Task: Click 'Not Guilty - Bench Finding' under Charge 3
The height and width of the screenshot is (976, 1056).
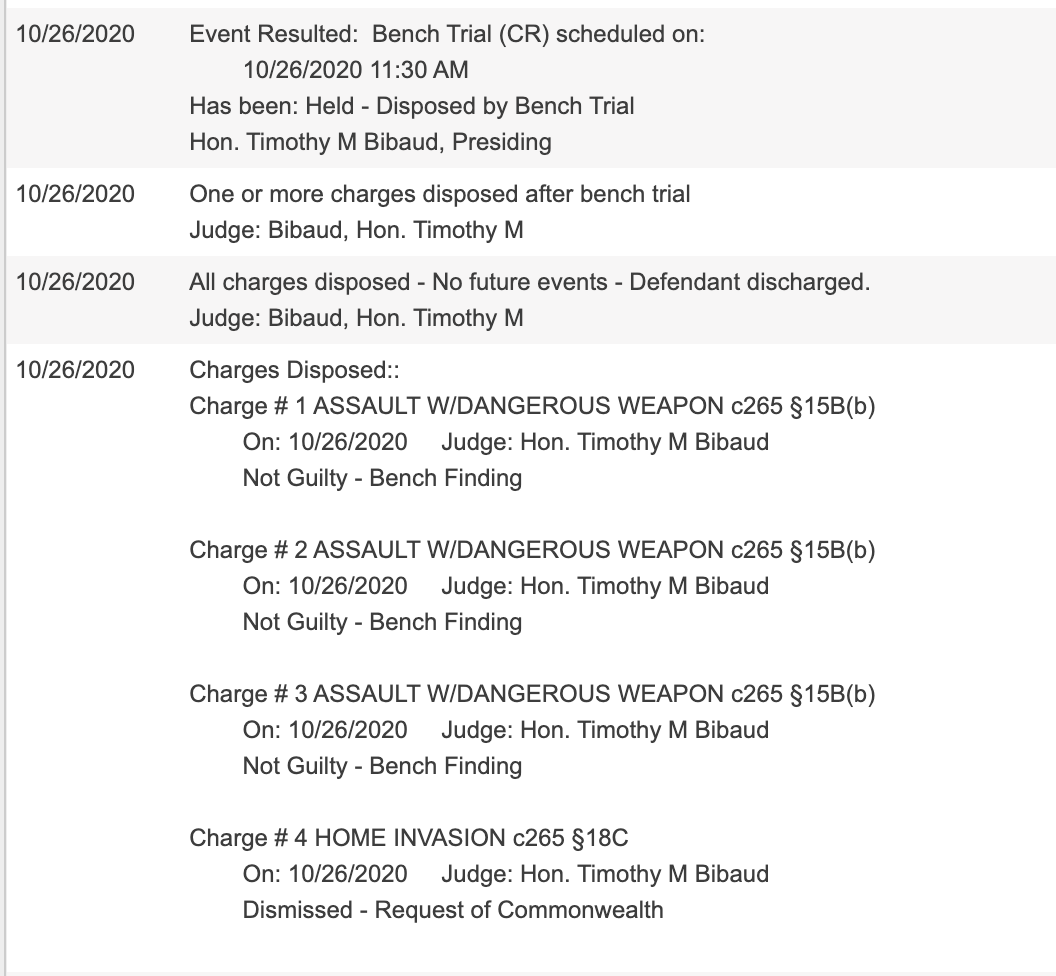Action: tap(382, 766)
